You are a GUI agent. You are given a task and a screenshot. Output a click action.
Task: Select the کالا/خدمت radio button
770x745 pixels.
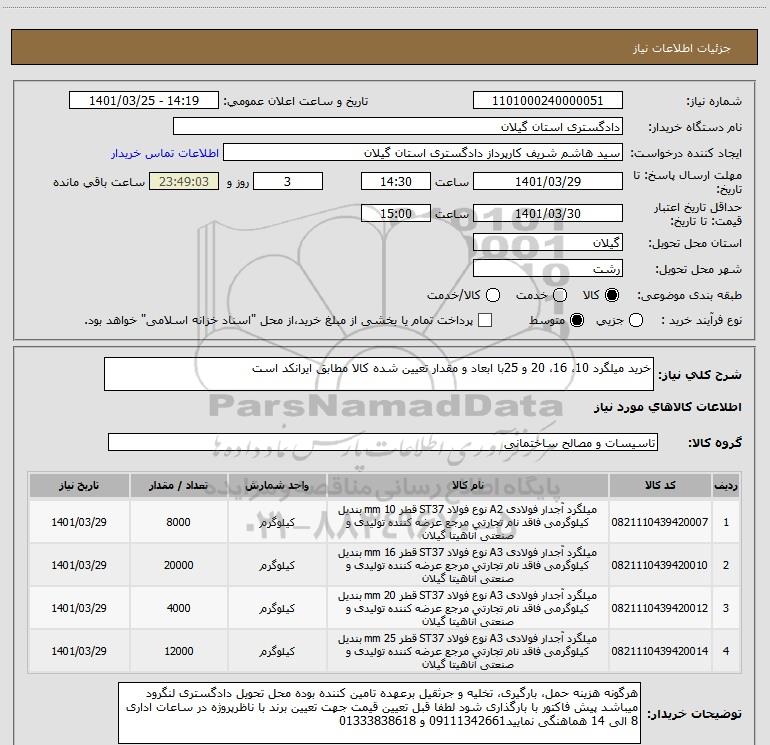coord(493,295)
